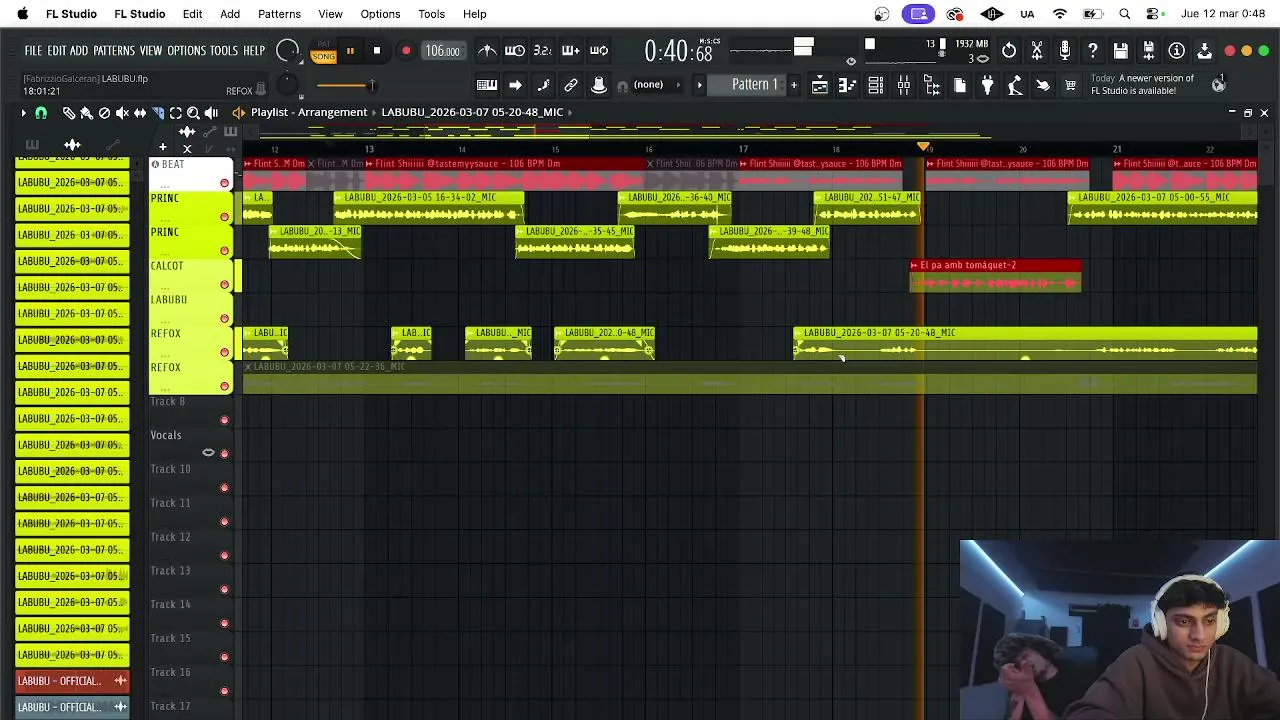The height and width of the screenshot is (720, 1280).
Task: Click the question mark help icon
Action: pos(1093,50)
